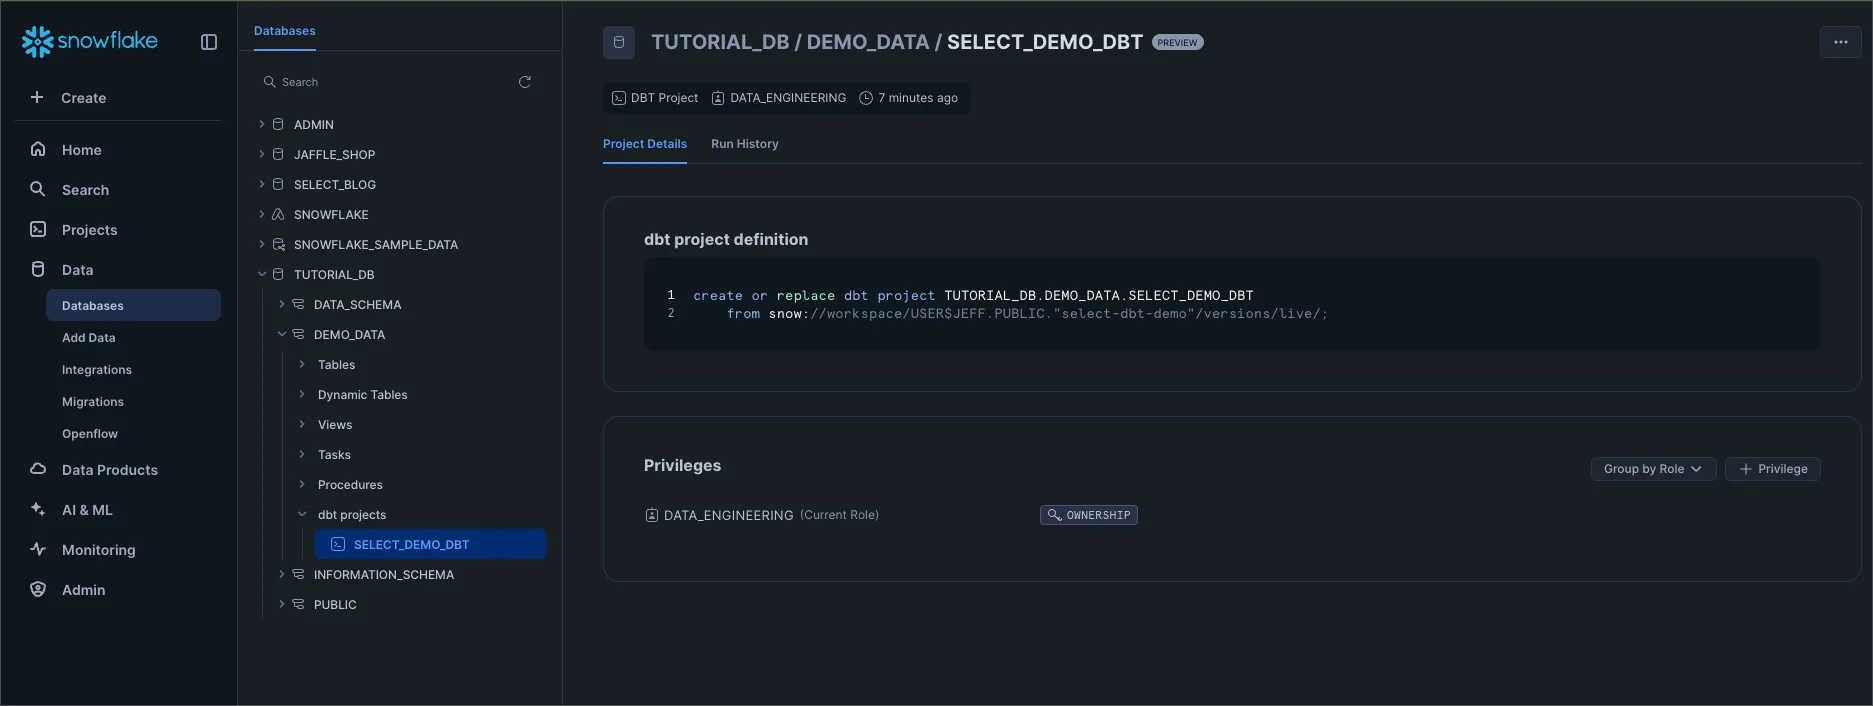Click the dbt project definition code block
This screenshot has width=1873, height=706.
pos(1231,304)
